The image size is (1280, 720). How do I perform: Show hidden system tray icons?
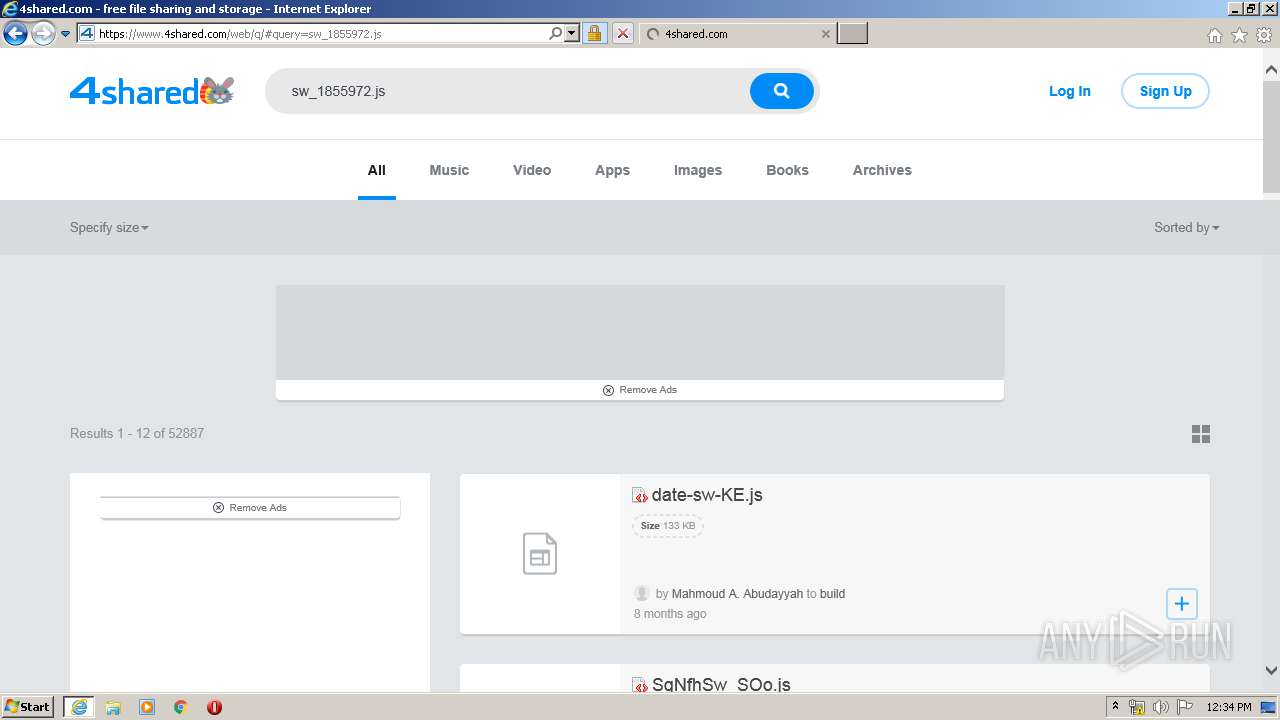click(x=1115, y=707)
